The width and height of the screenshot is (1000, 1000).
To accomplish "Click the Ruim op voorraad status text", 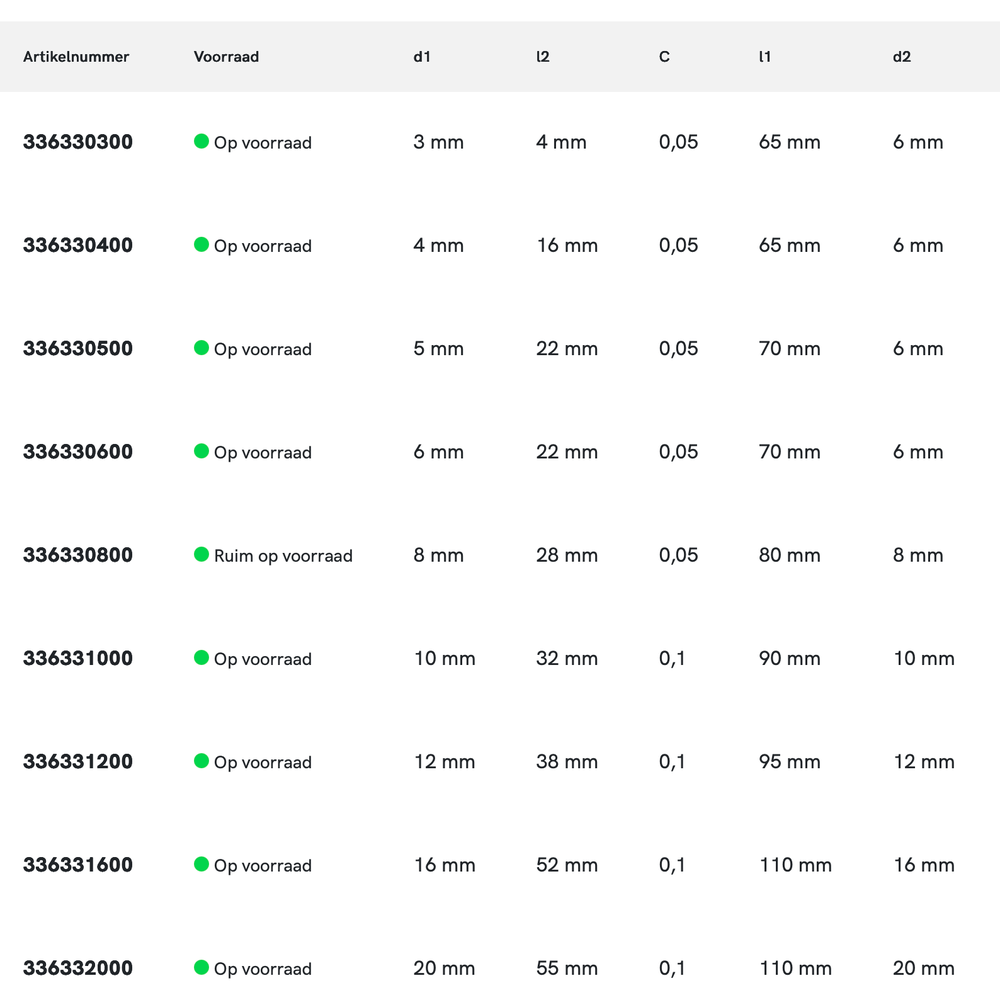I will click(283, 556).
